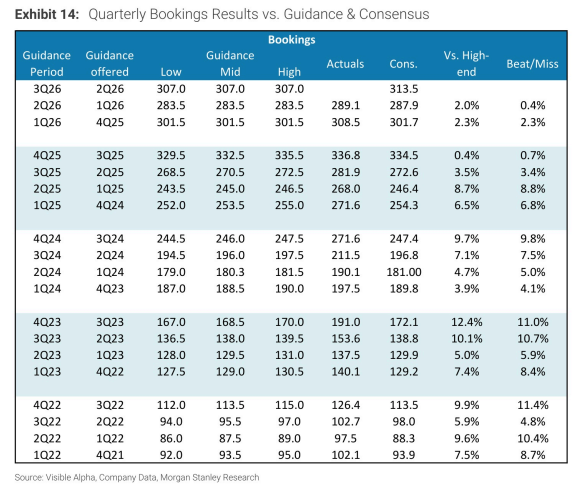Select guidance mid value 180.3
Image resolution: width=582 pixels, height=490 pixels.
[x=230, y=272]
